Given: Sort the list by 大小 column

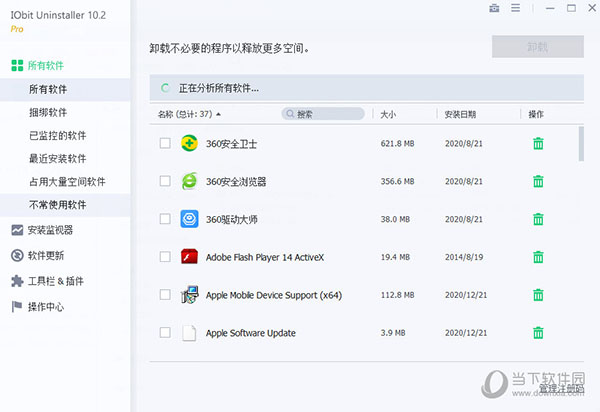Looking at the screenshot, I should [388, 114].
